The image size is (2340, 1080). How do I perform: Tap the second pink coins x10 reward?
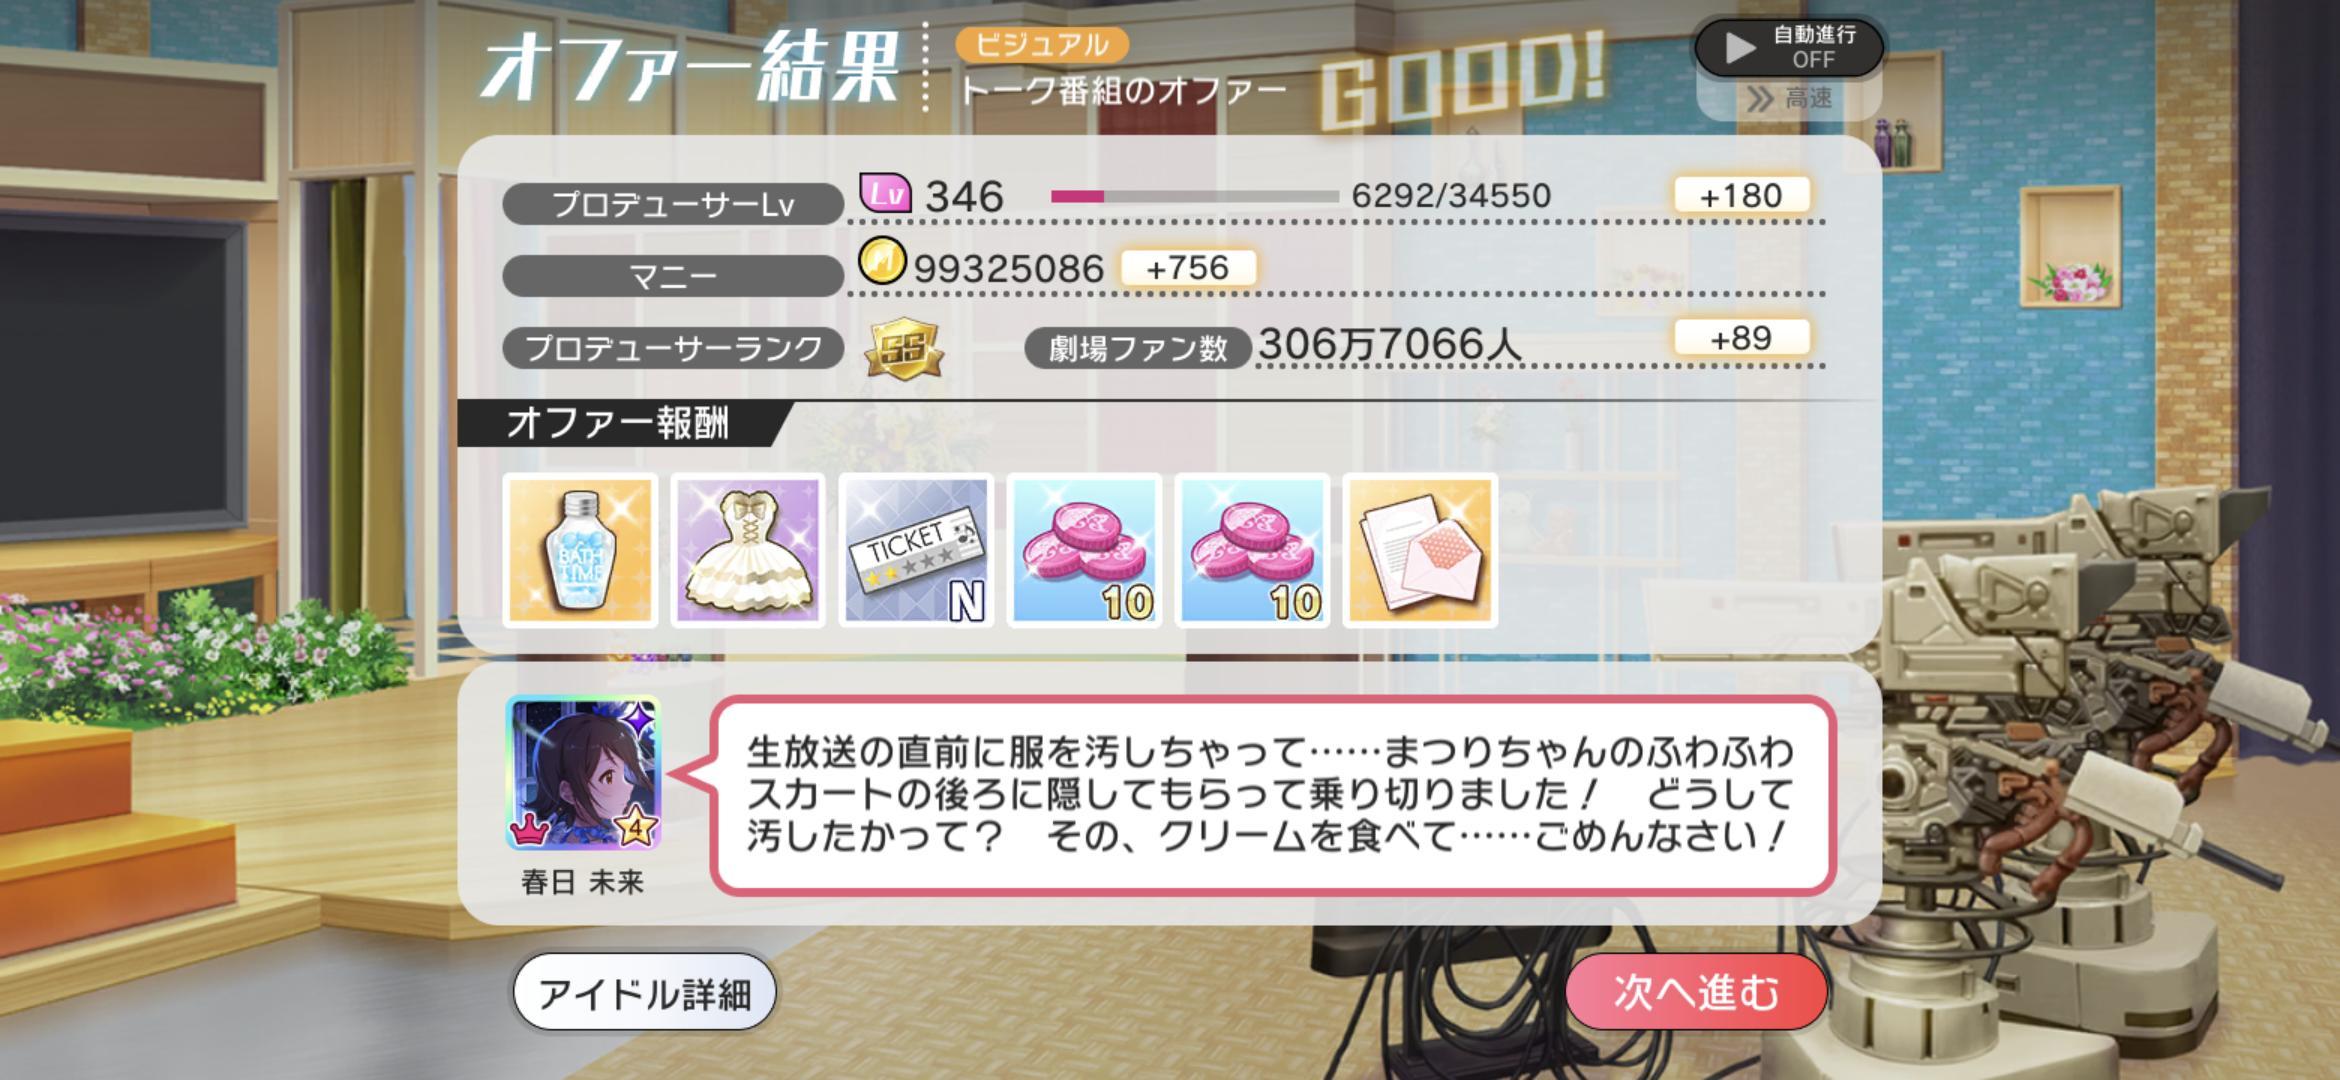tap(1252, 551)
